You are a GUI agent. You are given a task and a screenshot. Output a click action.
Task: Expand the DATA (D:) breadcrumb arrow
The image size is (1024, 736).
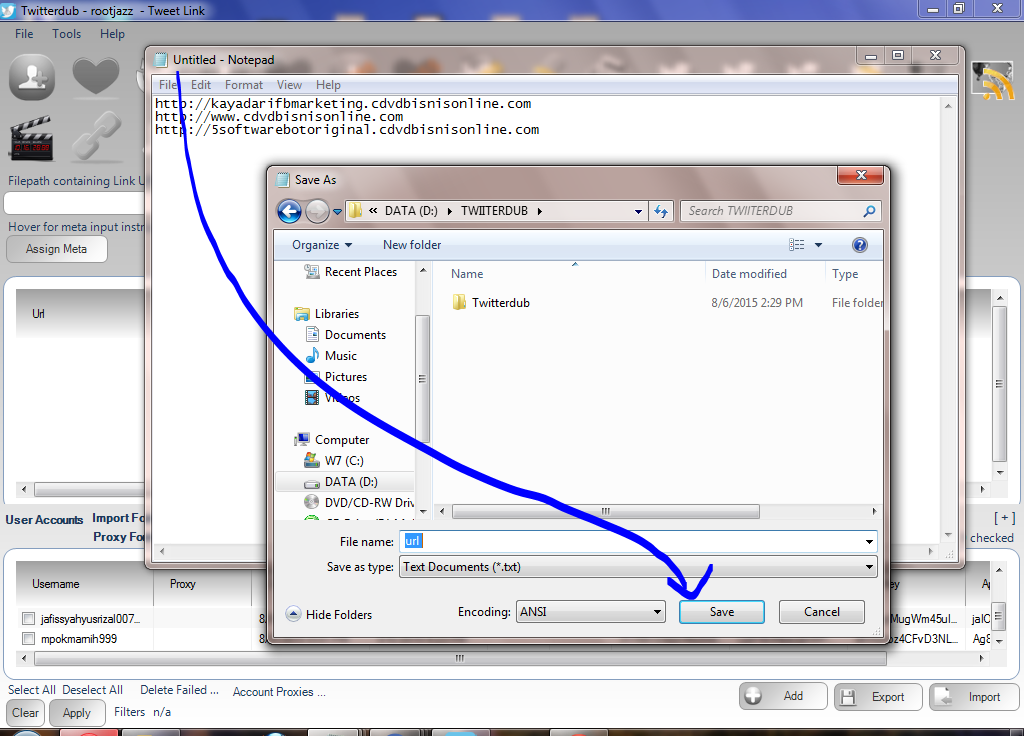pos(449,211)
